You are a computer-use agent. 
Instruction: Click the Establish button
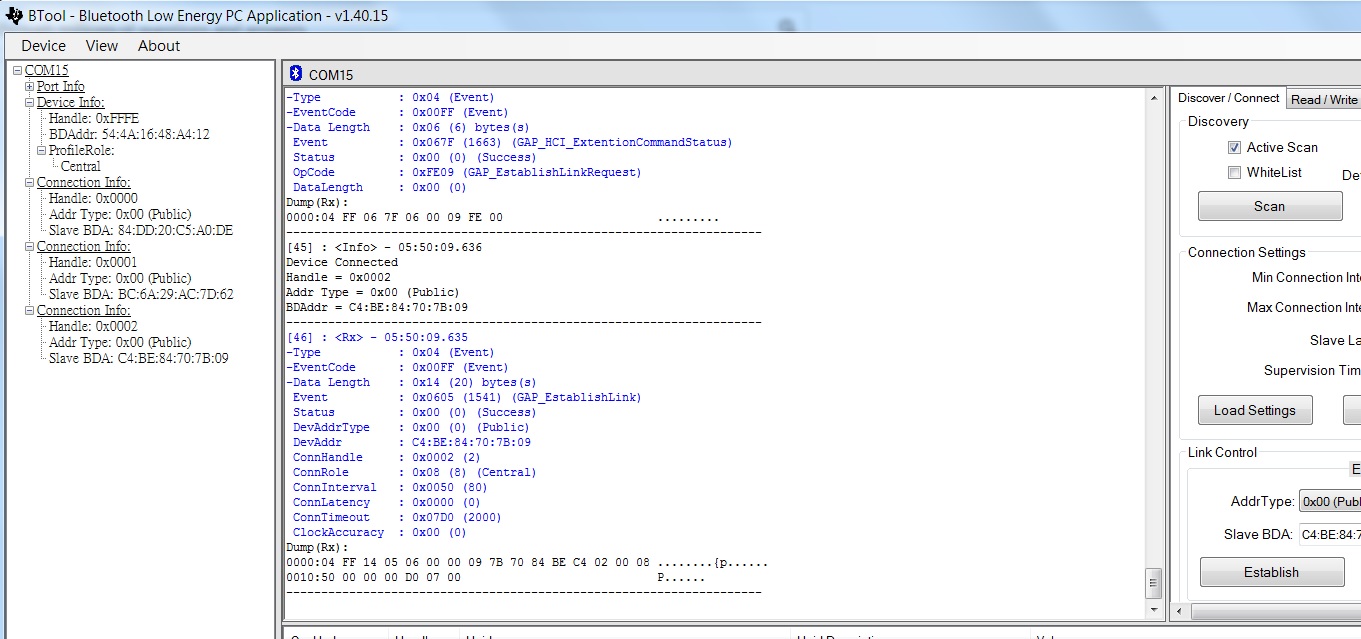pos(1272,572)
